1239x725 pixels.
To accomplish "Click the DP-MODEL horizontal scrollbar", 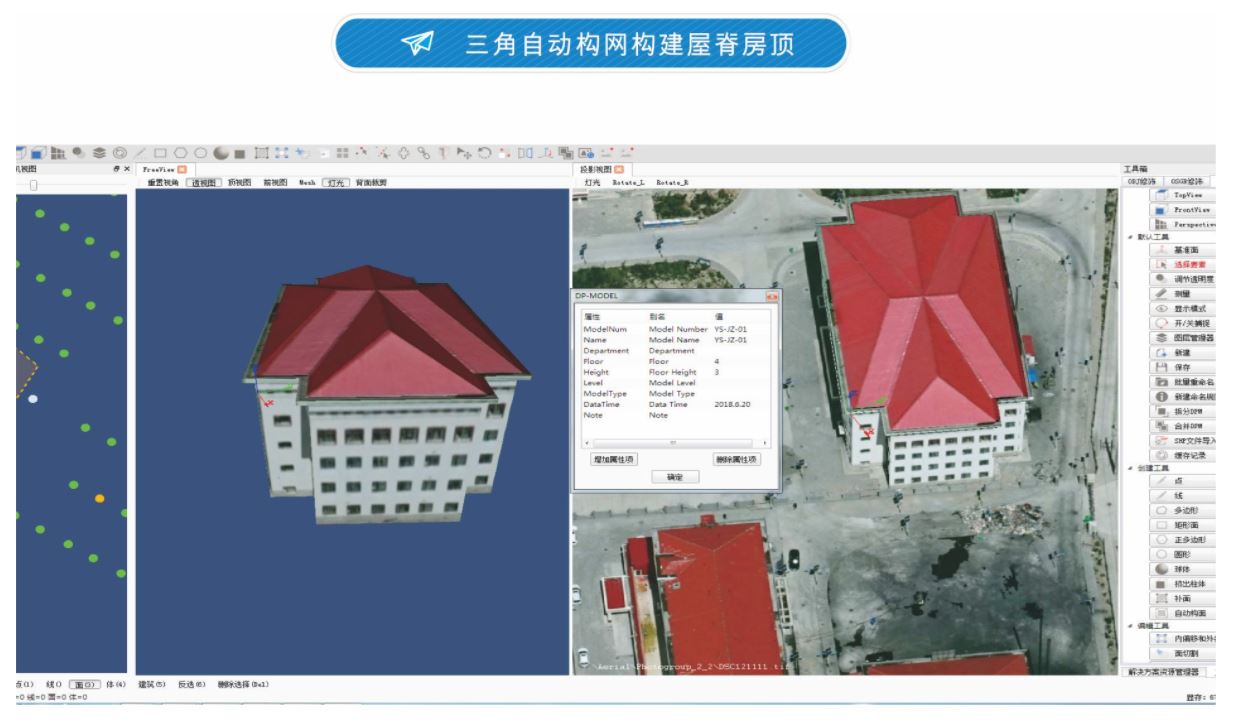I will 674,442.
